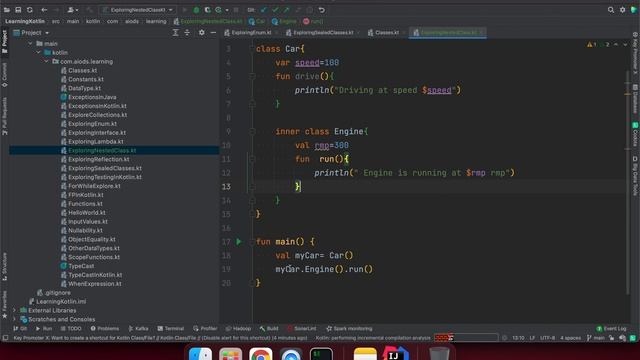Open the user/profile dropdown in toolbar
The height and width of the screenshot is (360, 640).
pyautogui.click(x=73, y=10)
